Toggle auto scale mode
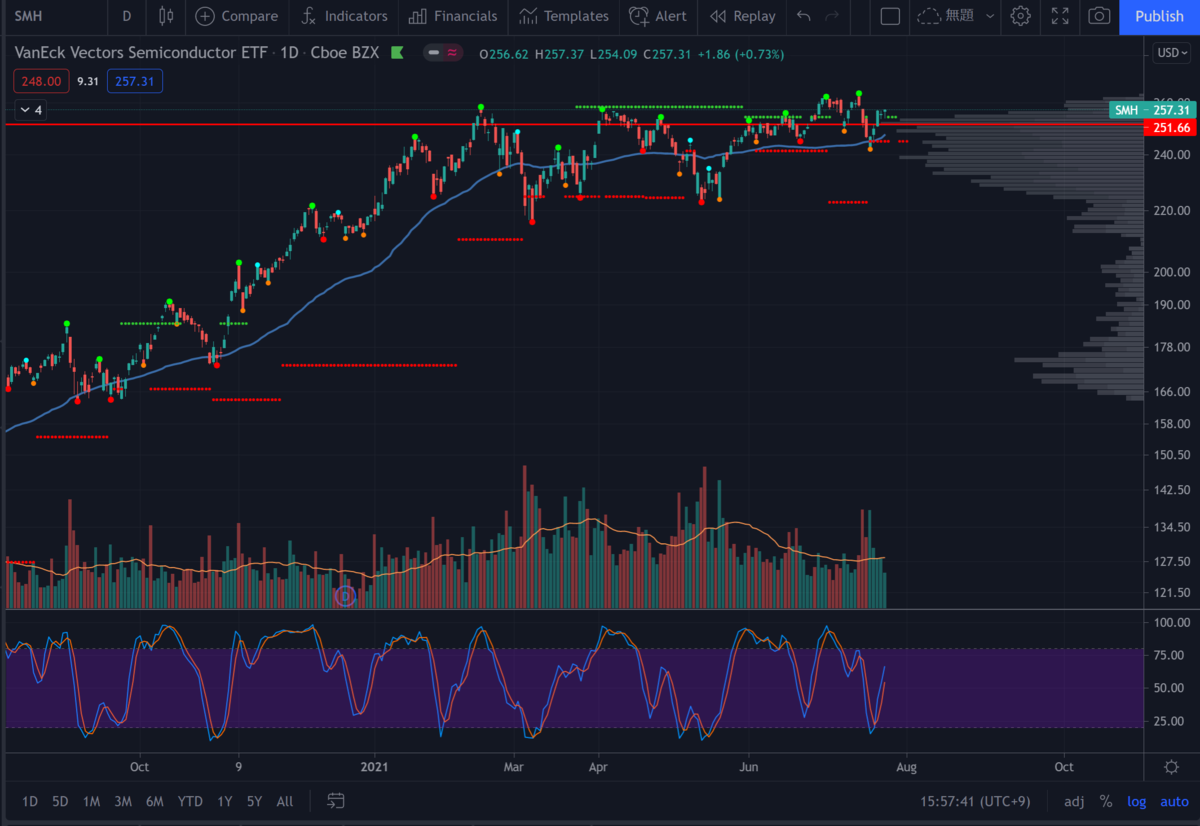Viewport: 1200px width, 826px height. pyautogui.click(x=1174, y=801)
